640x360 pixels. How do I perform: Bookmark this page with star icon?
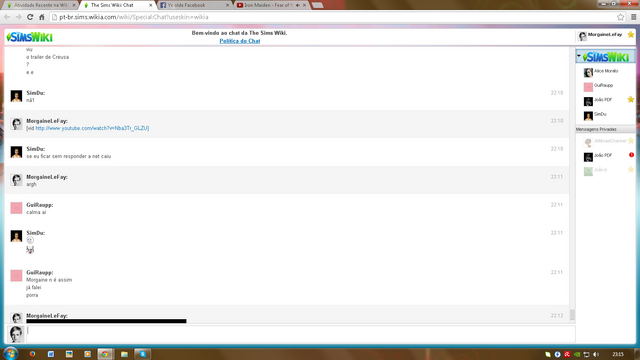click(x=620, y=17)
